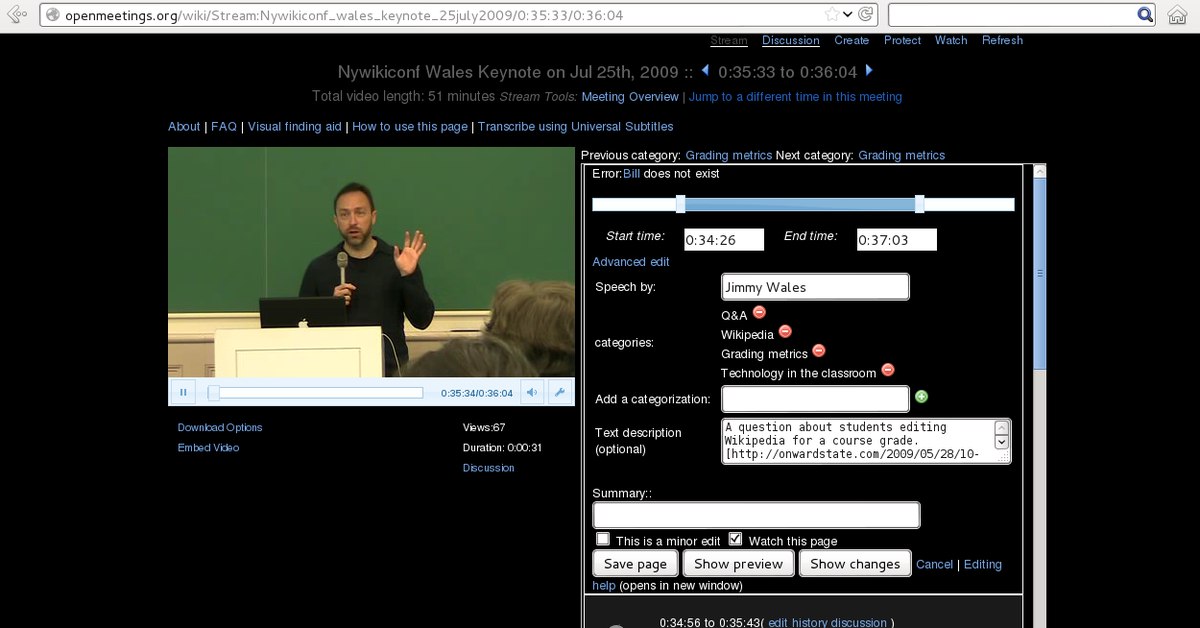The height and width of the screenshot is (628, 1200).
Task: Click the video frame of Jimmy Wales
Action: pyautogui.click(x=371, y=263)
